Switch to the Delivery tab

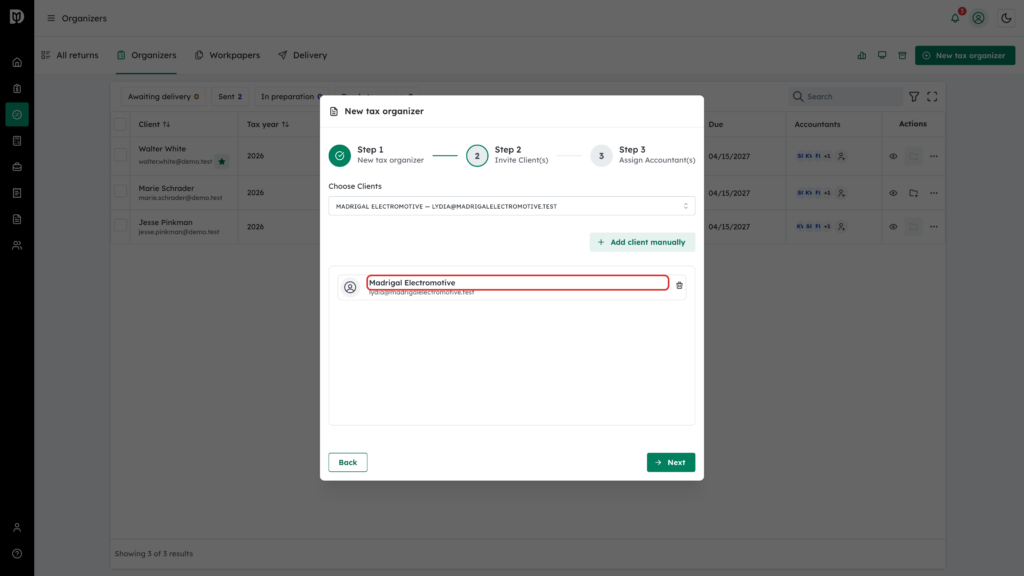[x=302, y=56]
